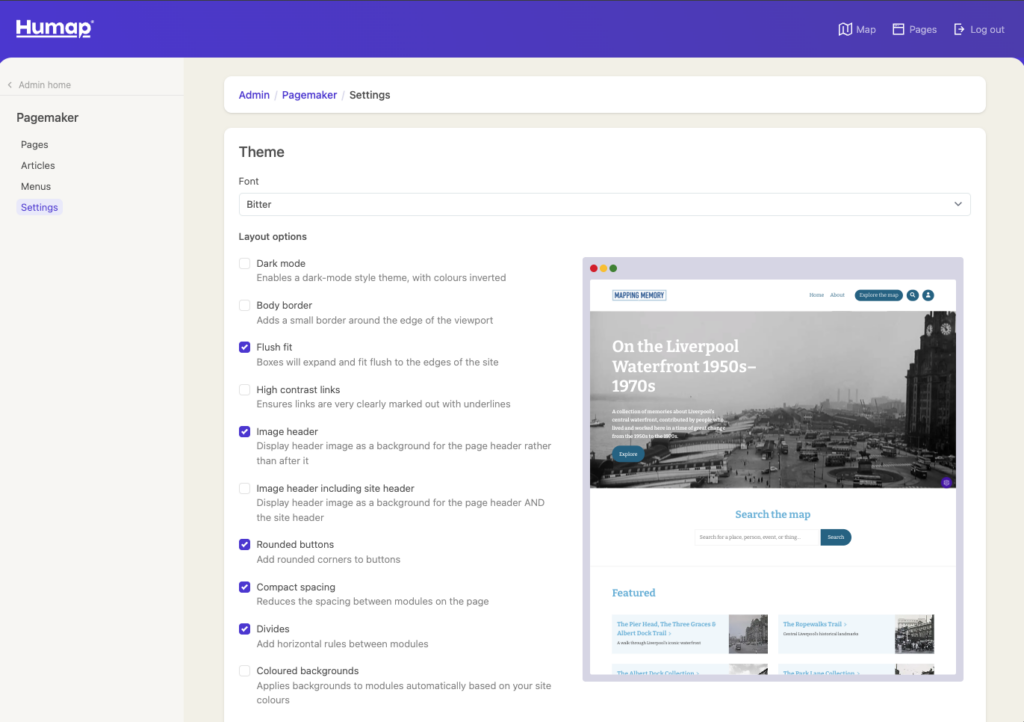Click the user profile icon in preview

pyautogui.click(x=928, y=295)
